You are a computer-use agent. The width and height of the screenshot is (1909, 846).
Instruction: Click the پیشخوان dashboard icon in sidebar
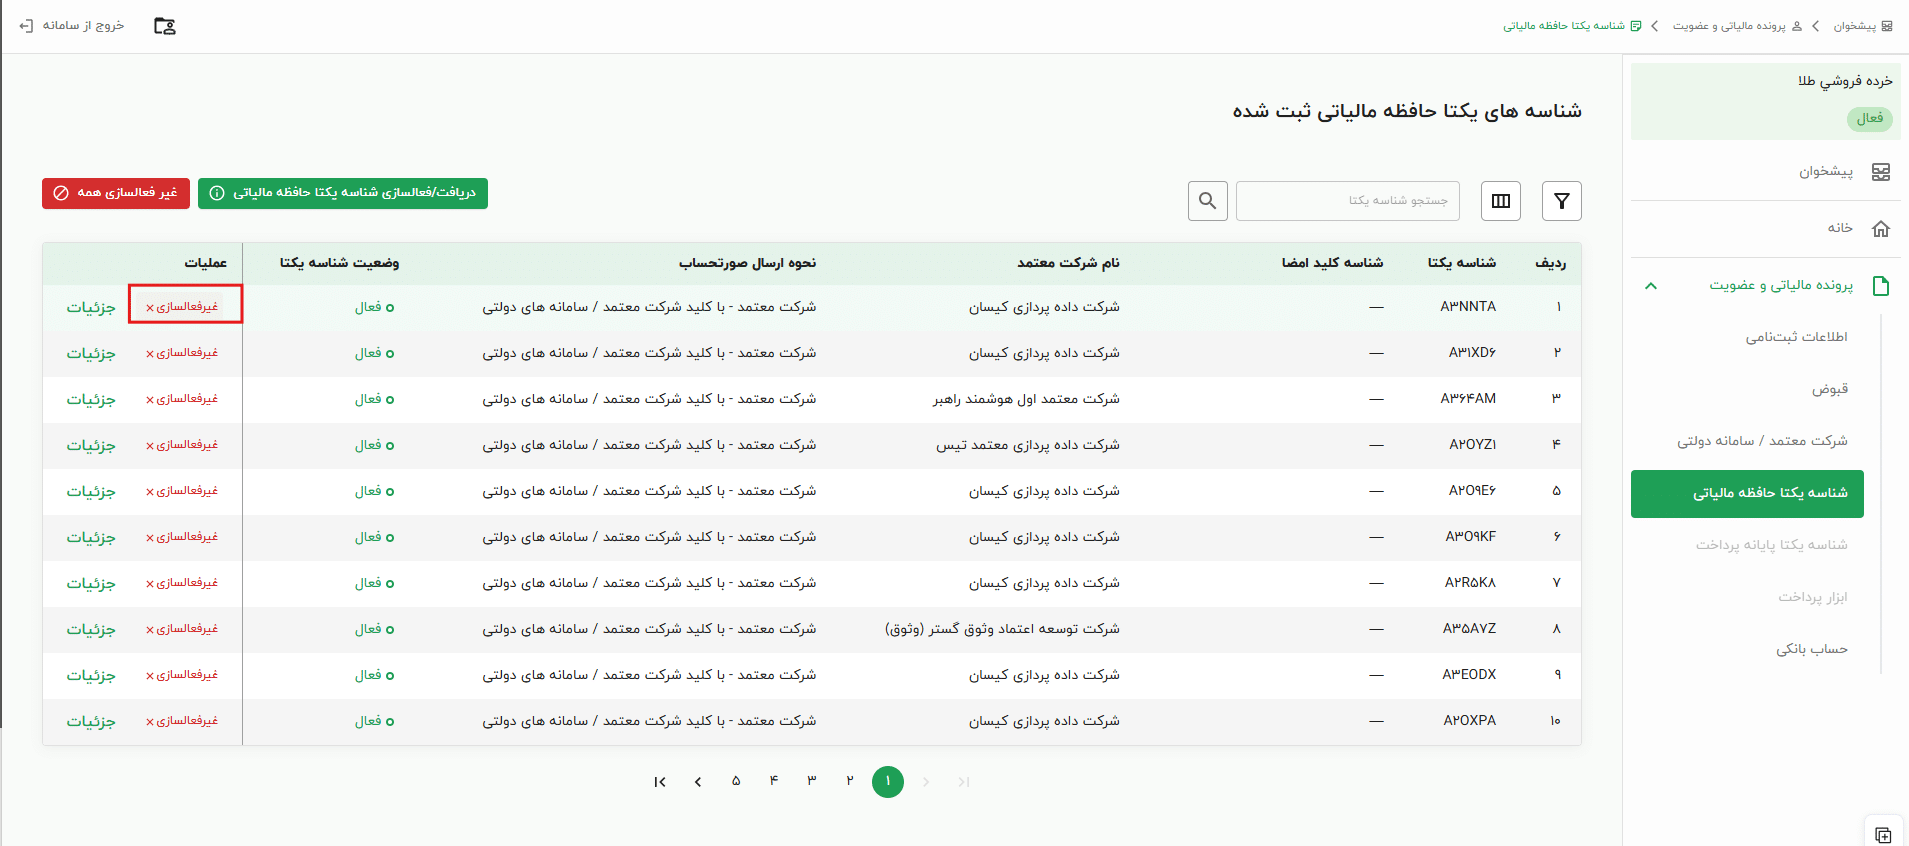[1880, 172]
